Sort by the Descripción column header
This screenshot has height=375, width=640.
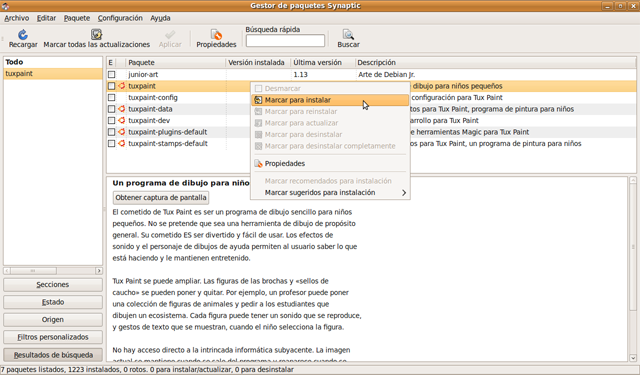[496, 62]
